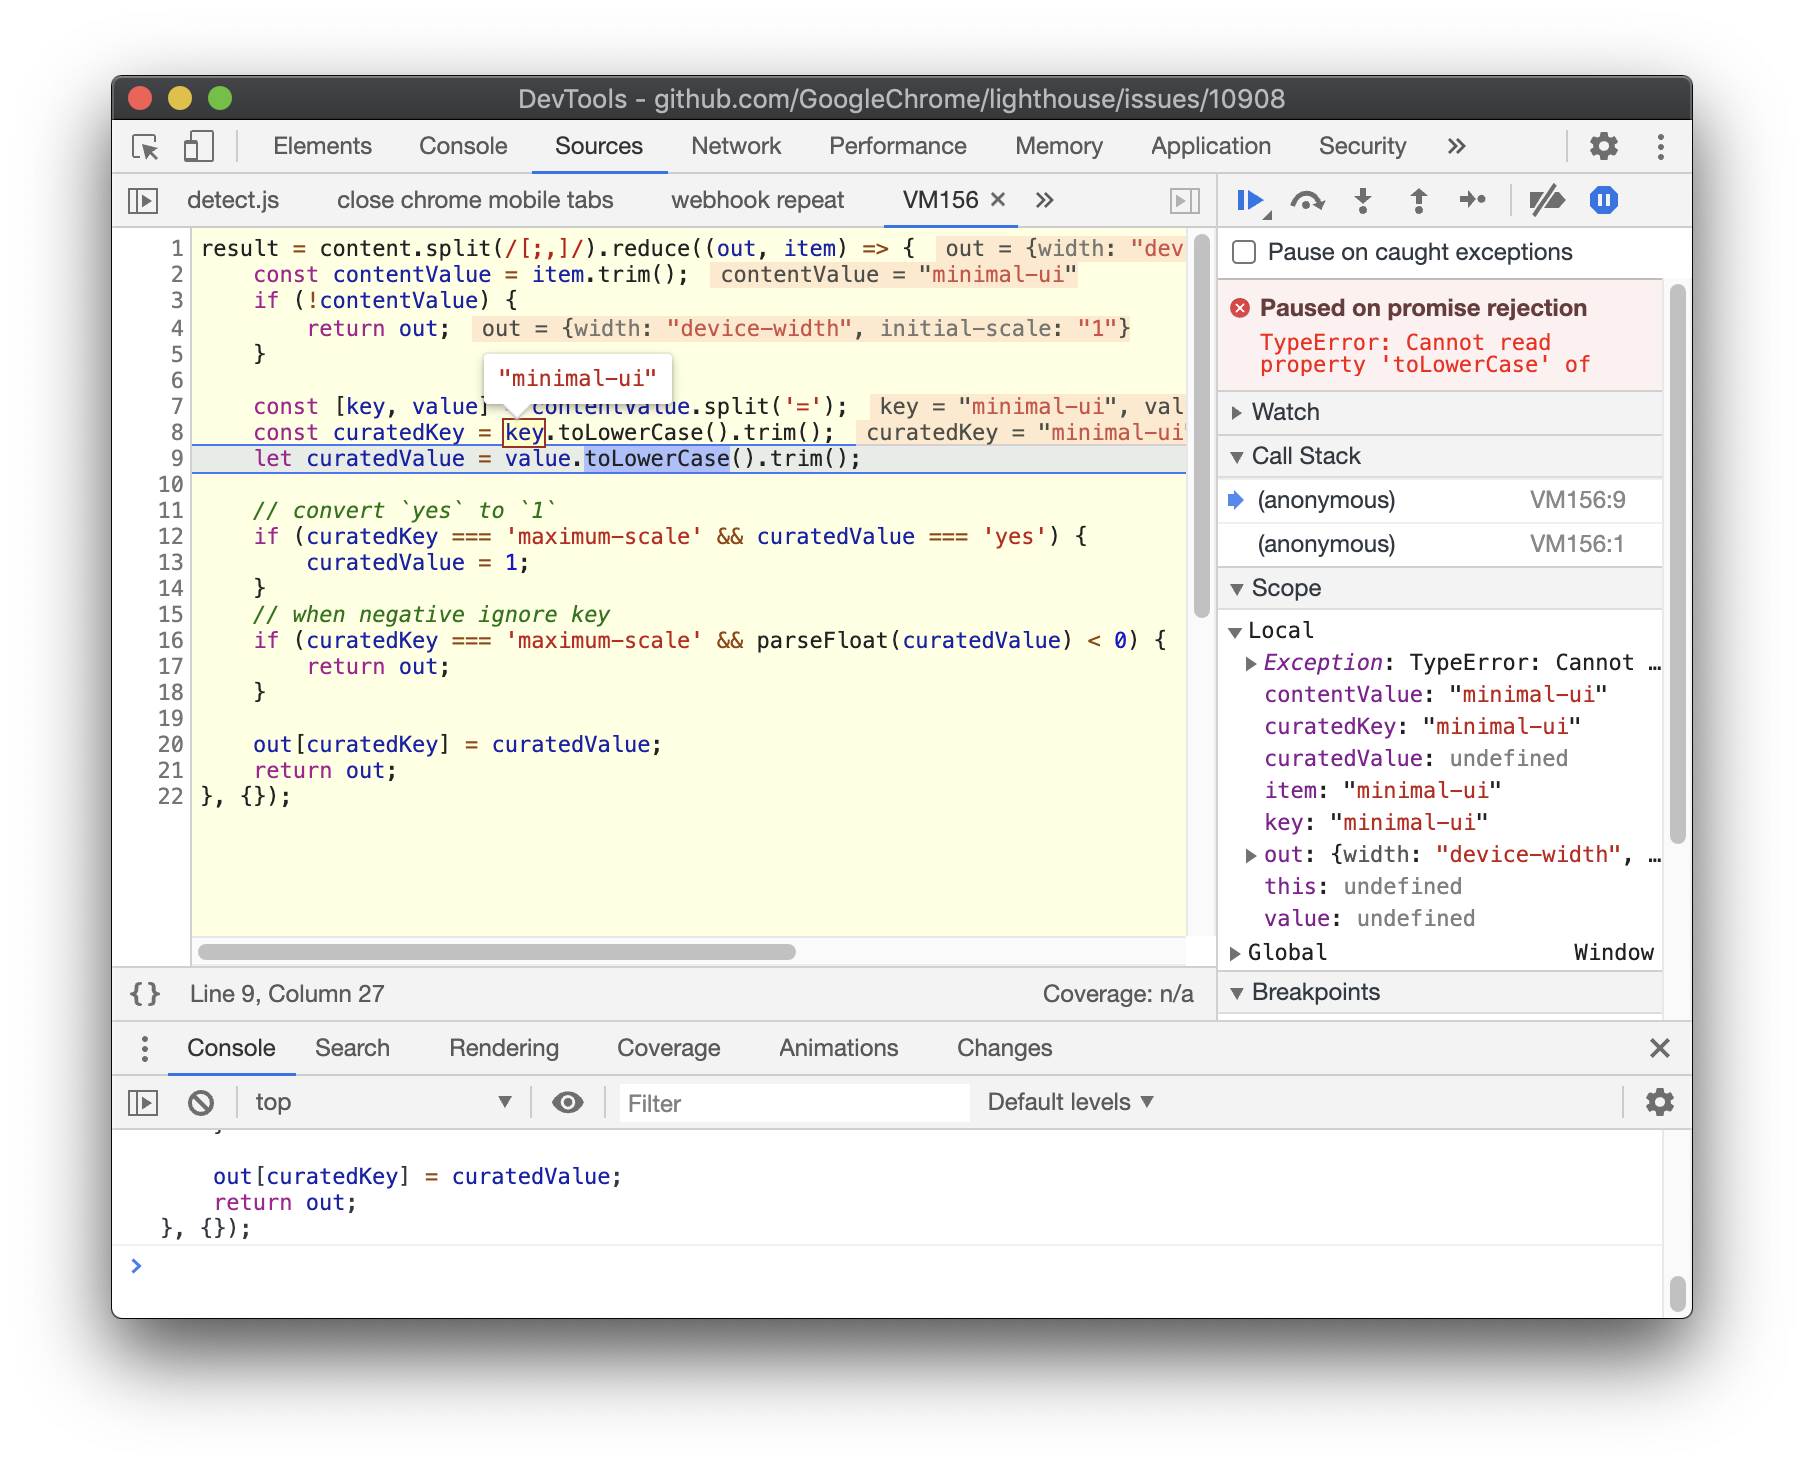Deactivate breakpoints with the slashed icon
1804x1466 pixels.
click(1547, 201)
